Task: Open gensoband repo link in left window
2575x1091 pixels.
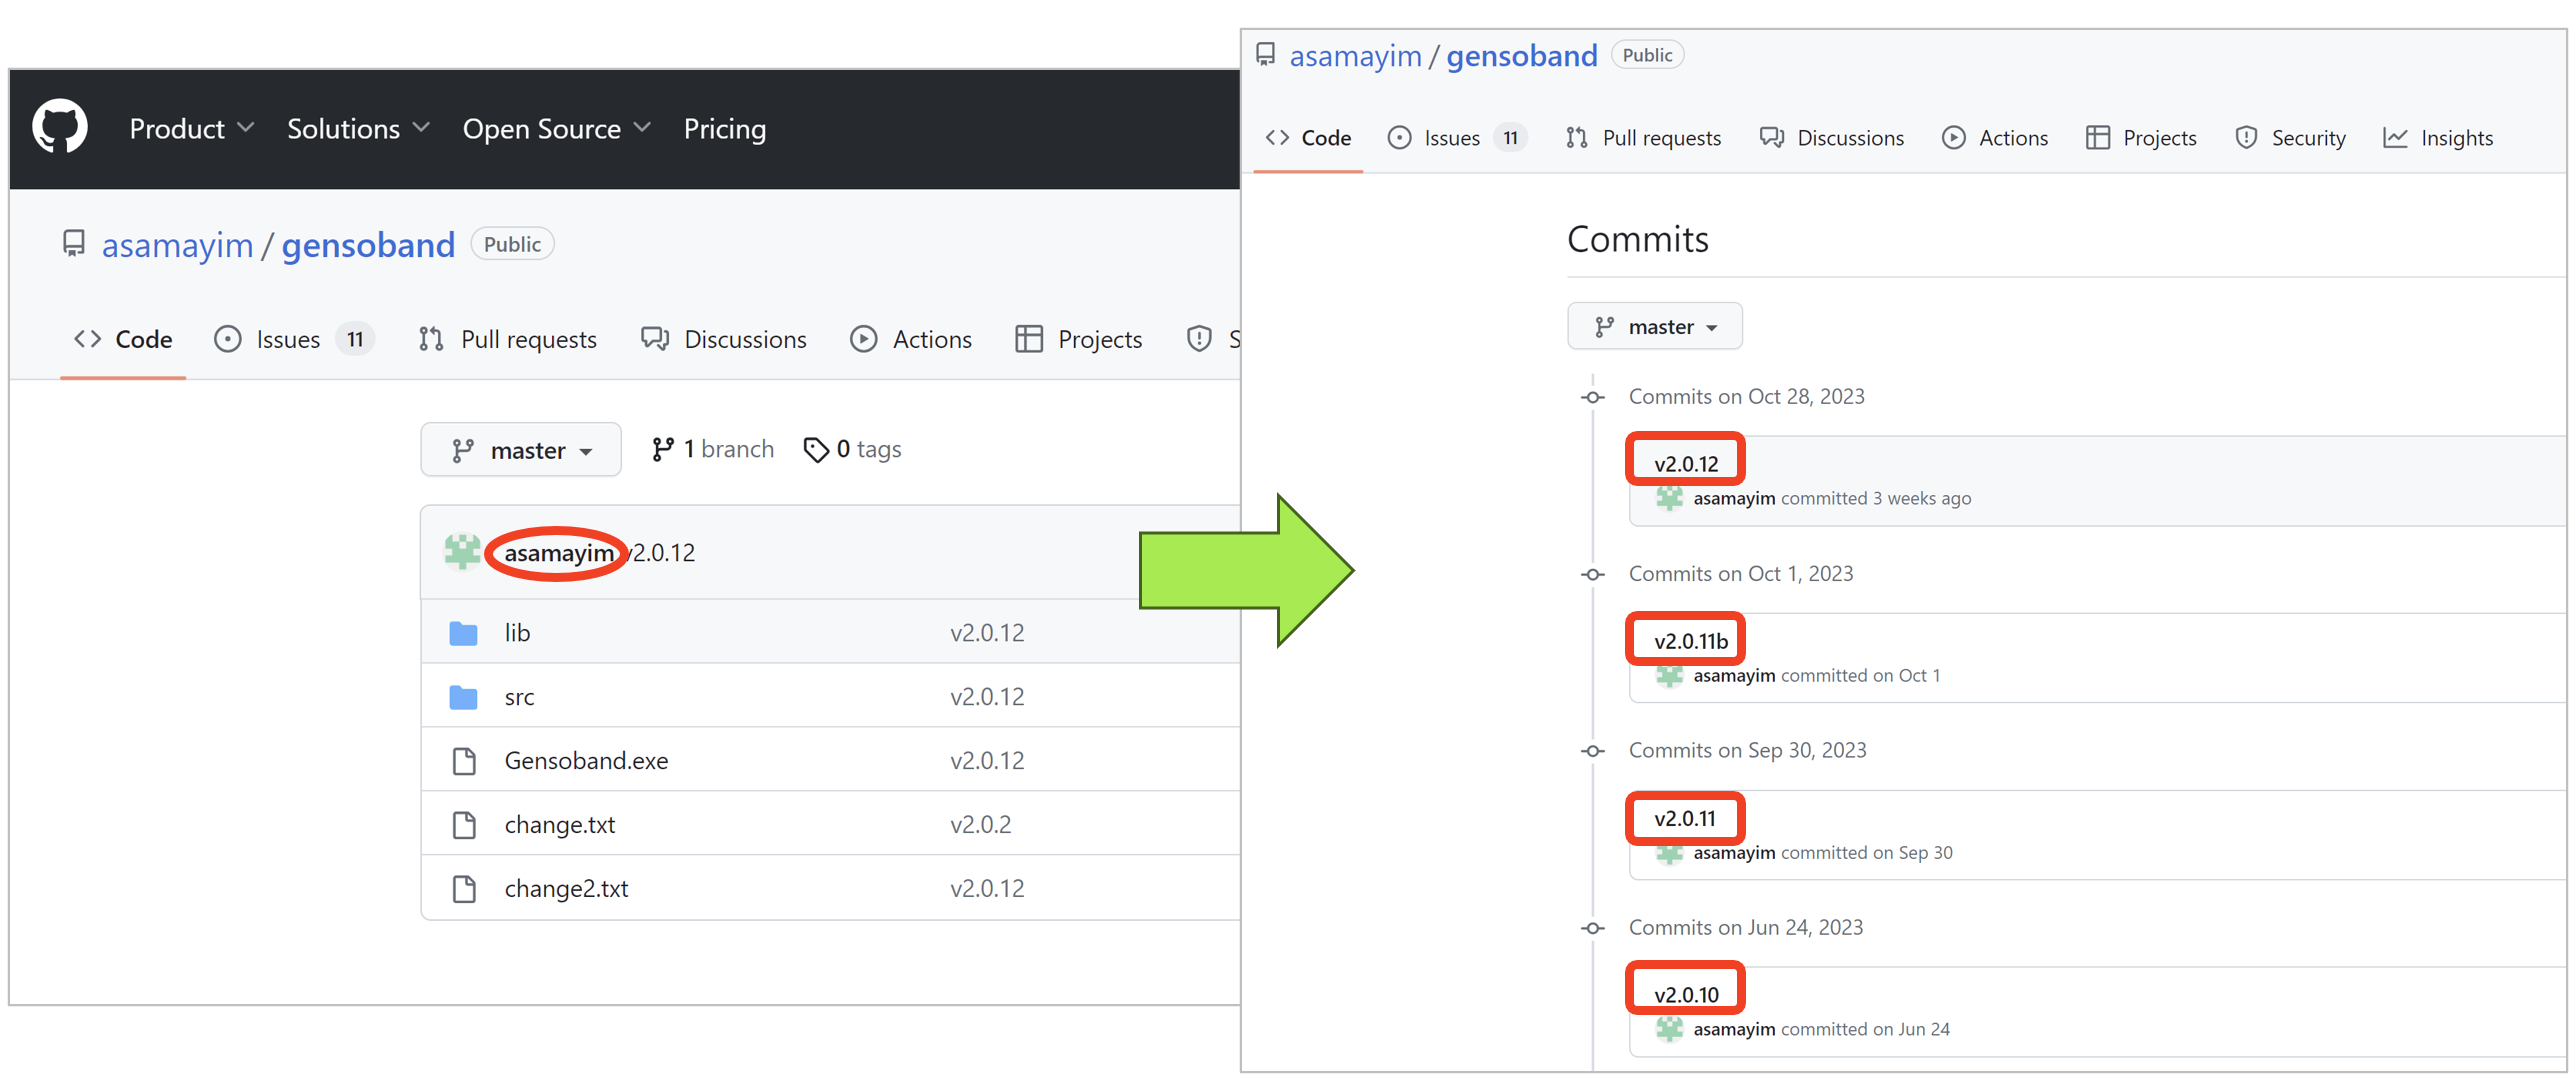Action: 368,245
